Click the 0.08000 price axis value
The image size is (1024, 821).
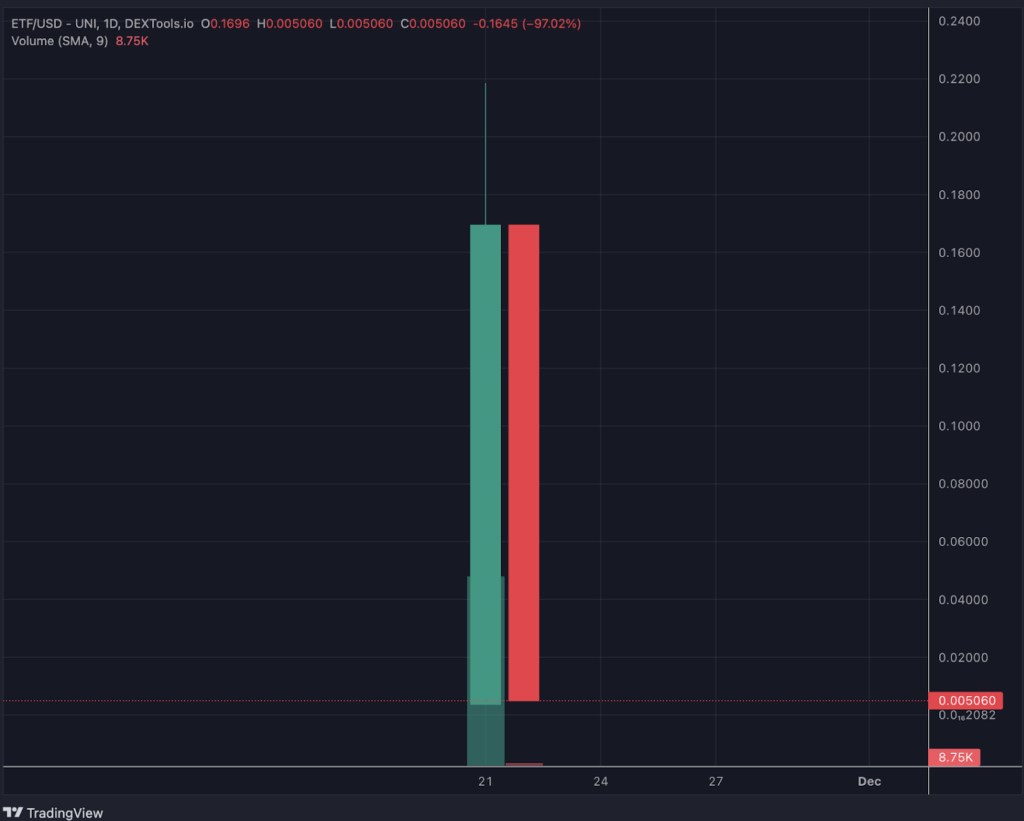click(963, 484)
